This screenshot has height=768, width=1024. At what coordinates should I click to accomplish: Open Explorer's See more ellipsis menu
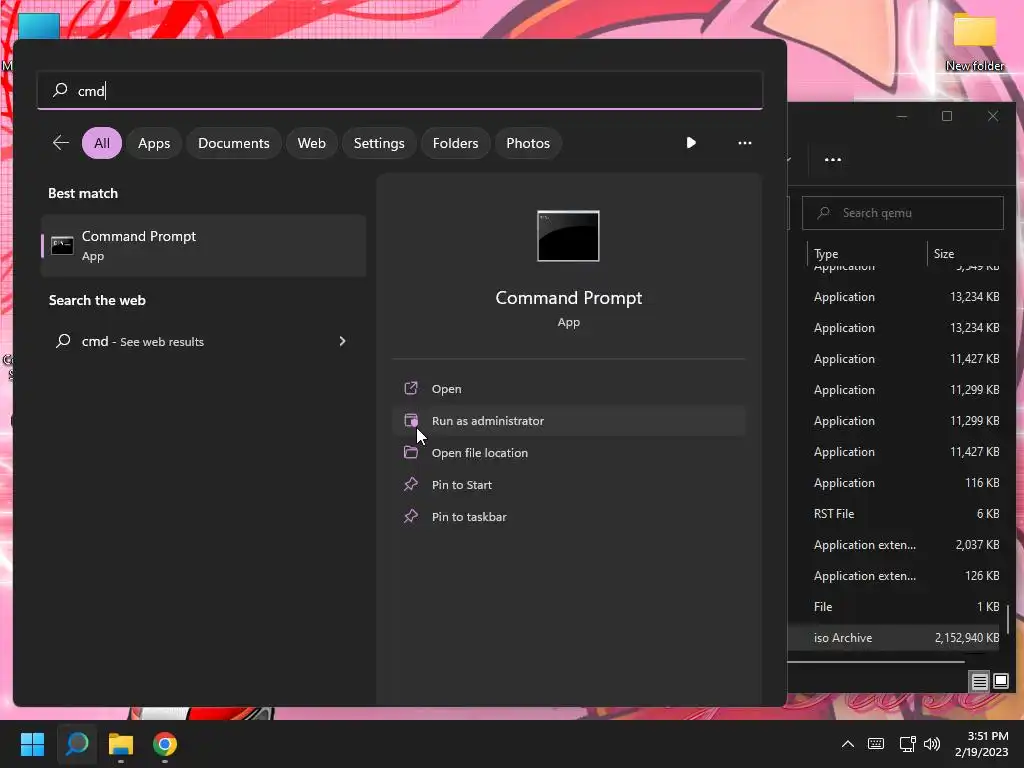pyautogui.click(x=833, y=159)
